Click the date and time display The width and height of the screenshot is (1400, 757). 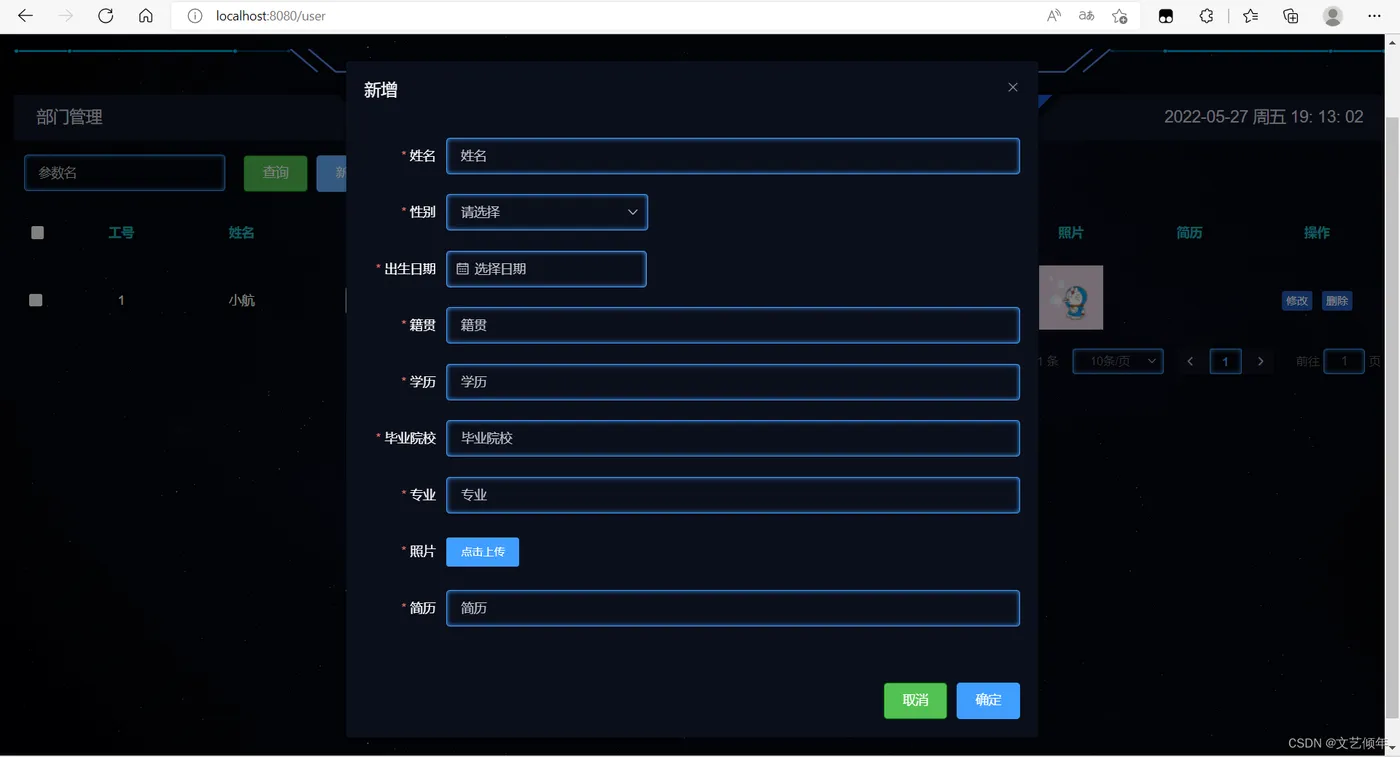pos(1263,117)
